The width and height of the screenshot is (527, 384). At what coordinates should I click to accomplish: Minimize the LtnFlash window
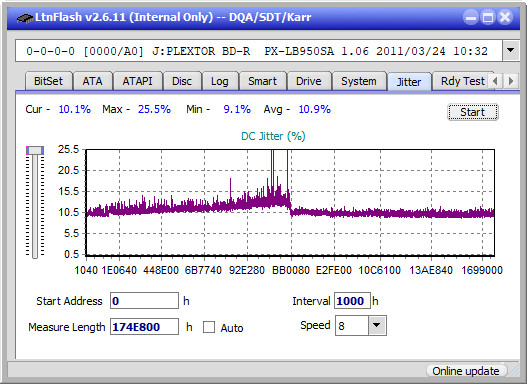pos(471,17)
